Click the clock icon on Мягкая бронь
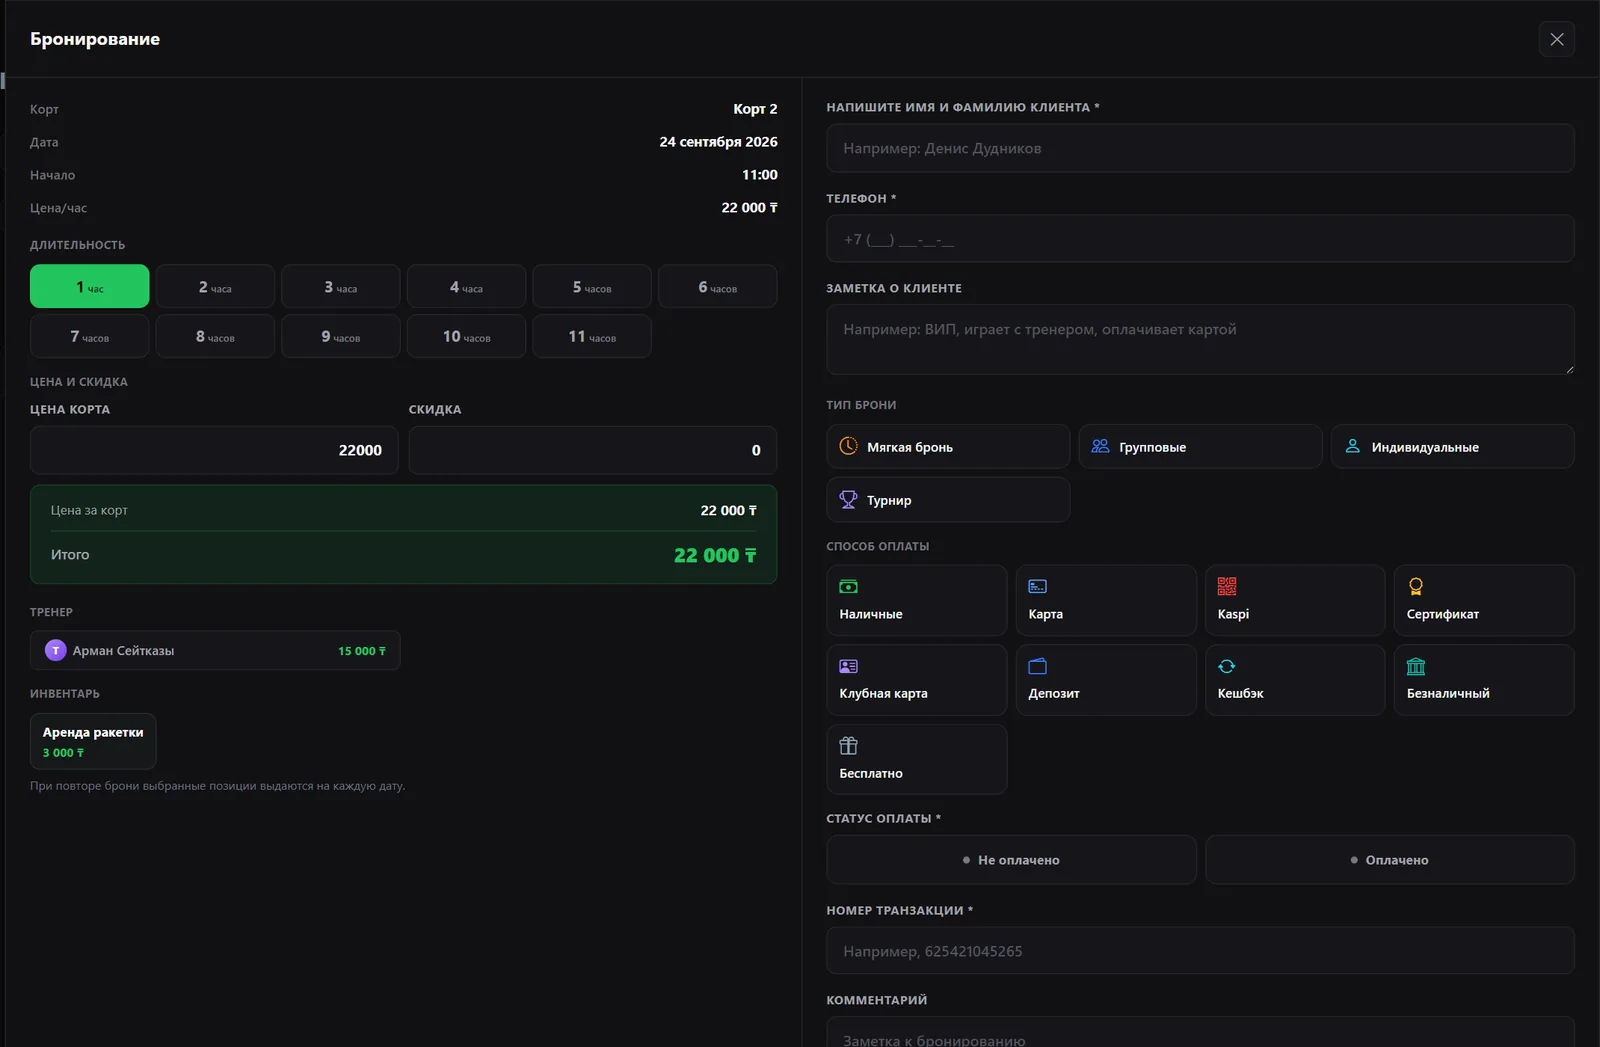 [848, 446]
